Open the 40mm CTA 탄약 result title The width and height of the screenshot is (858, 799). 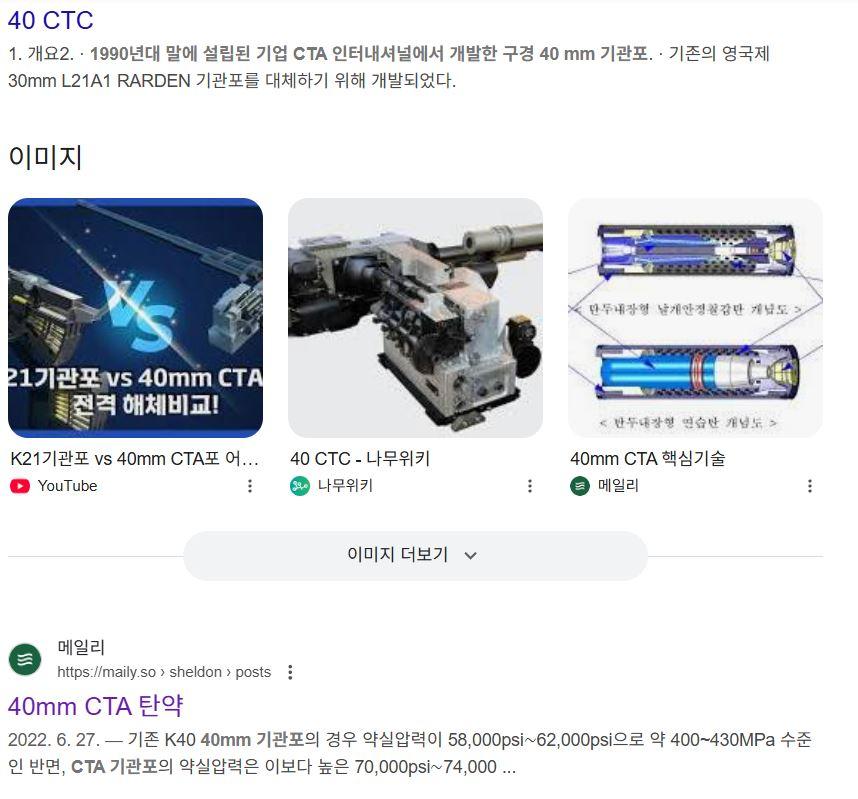(95, 706)
